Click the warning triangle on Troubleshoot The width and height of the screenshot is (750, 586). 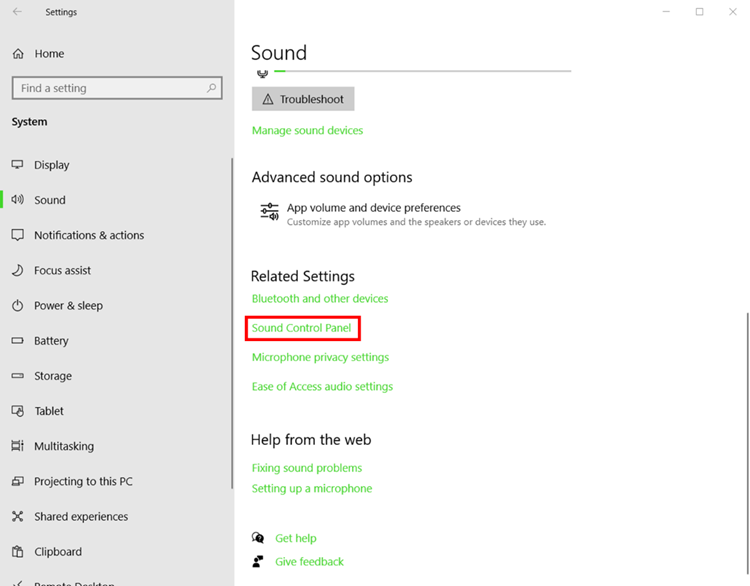tap(268, 99)
